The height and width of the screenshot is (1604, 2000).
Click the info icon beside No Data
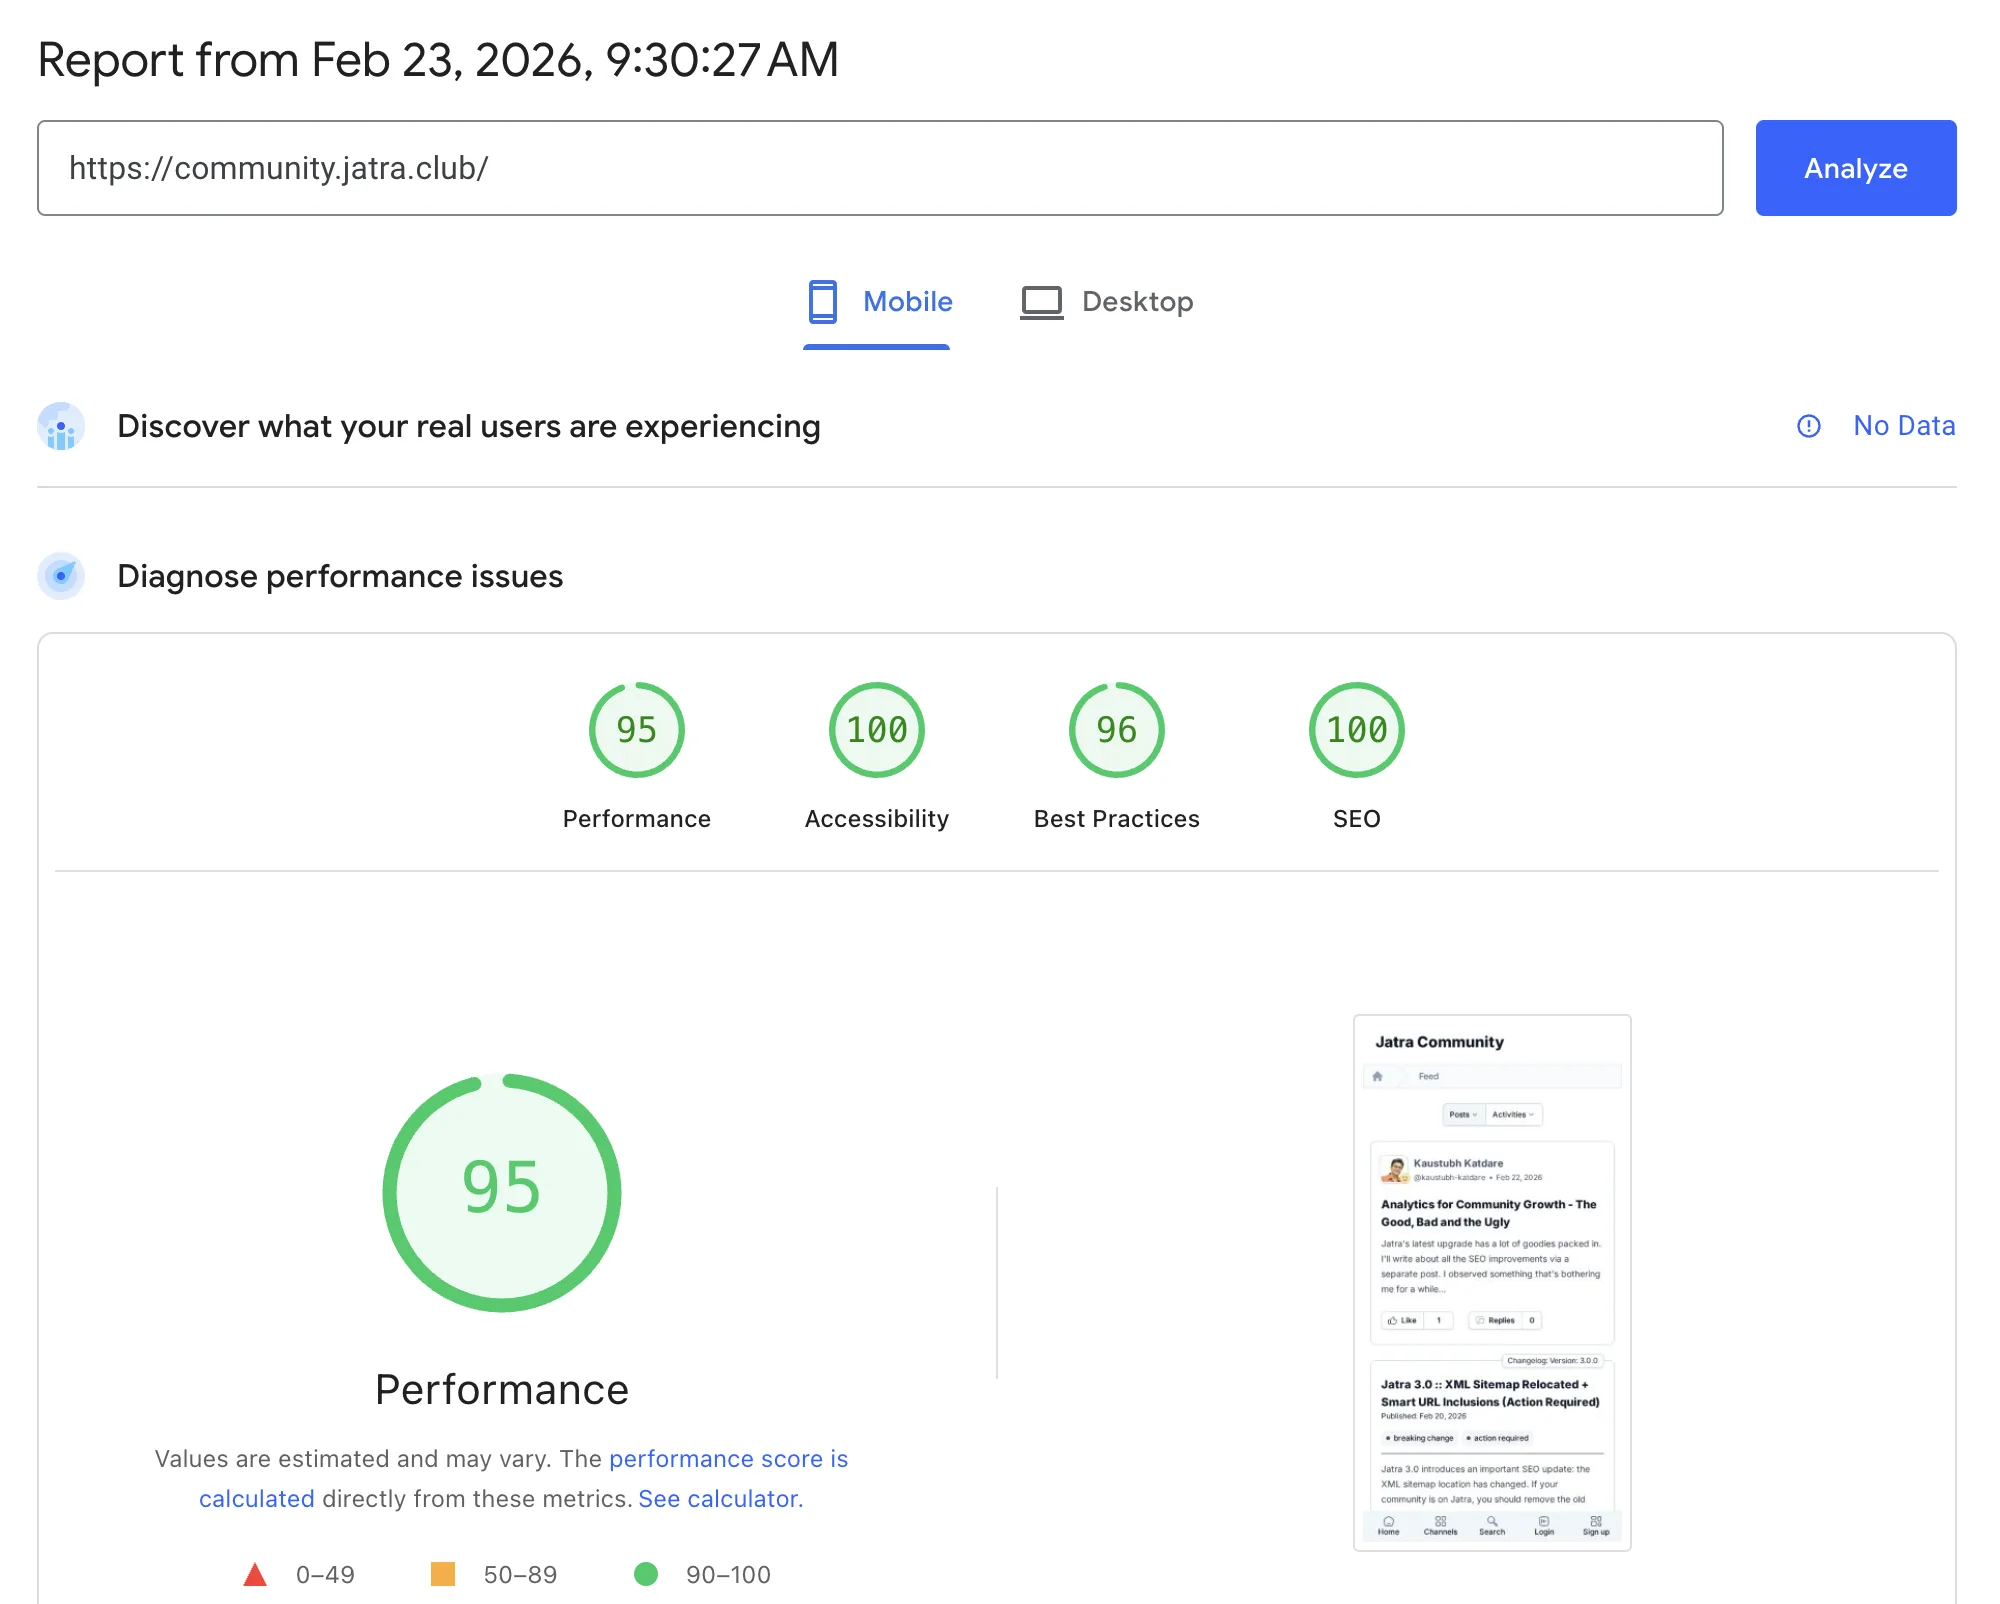(1808, 426)
